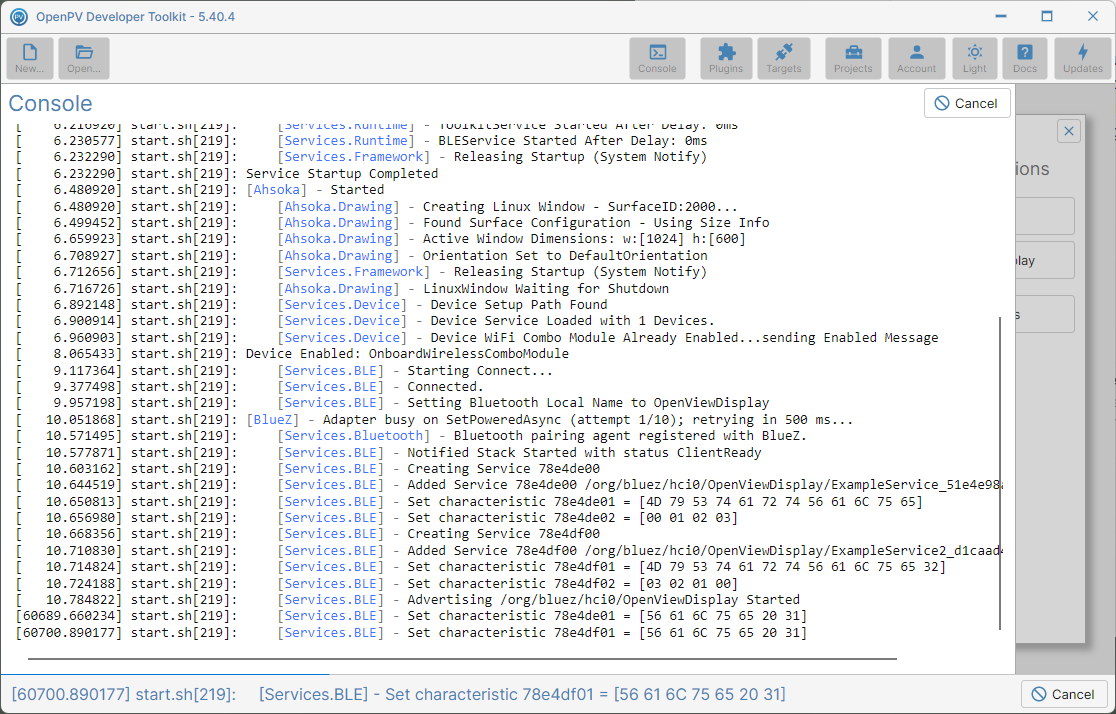Select the 'Device Service Loaded with 1 Devices' line
Image resolution: width=1116 pixels, height=714 pixels.
(x=365, y=321)
